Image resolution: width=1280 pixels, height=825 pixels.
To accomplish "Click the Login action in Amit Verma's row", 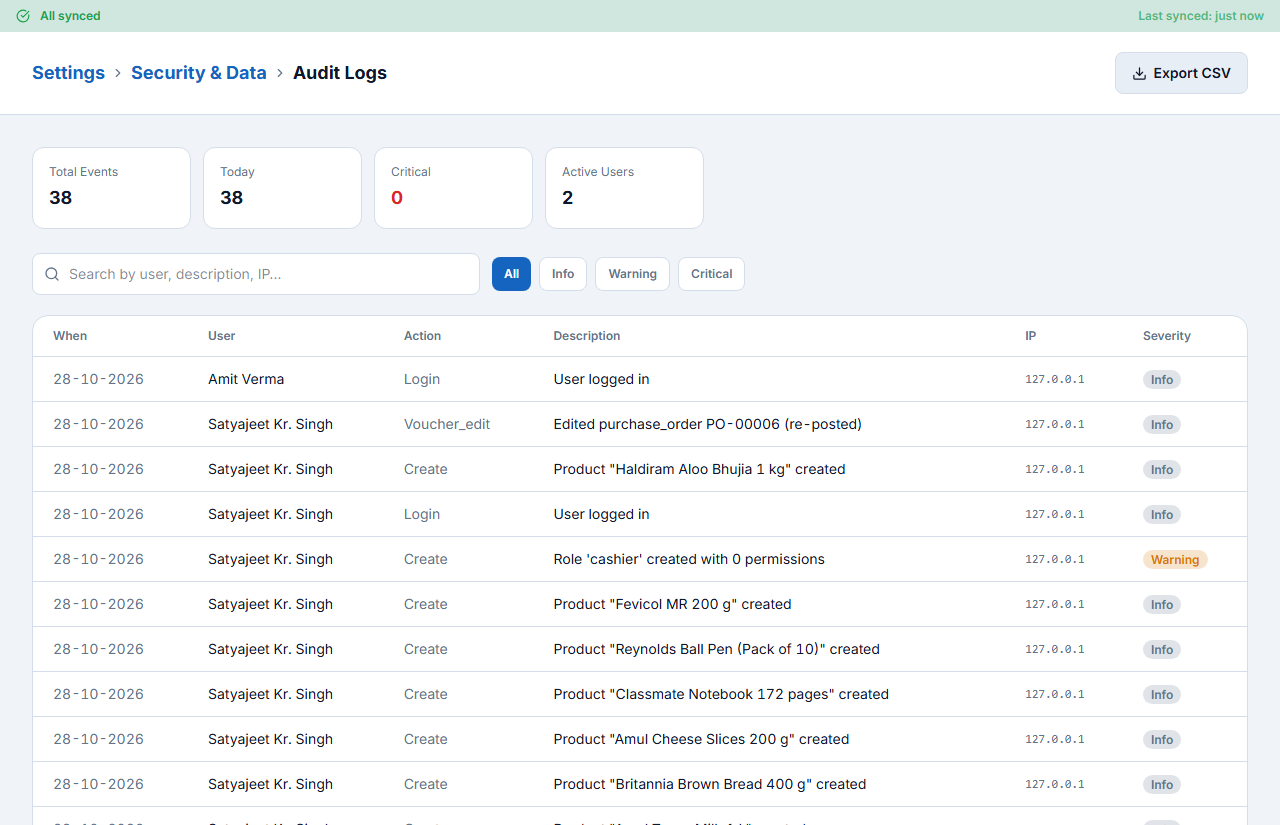I will pyautogui.click(x=422, y=379).
